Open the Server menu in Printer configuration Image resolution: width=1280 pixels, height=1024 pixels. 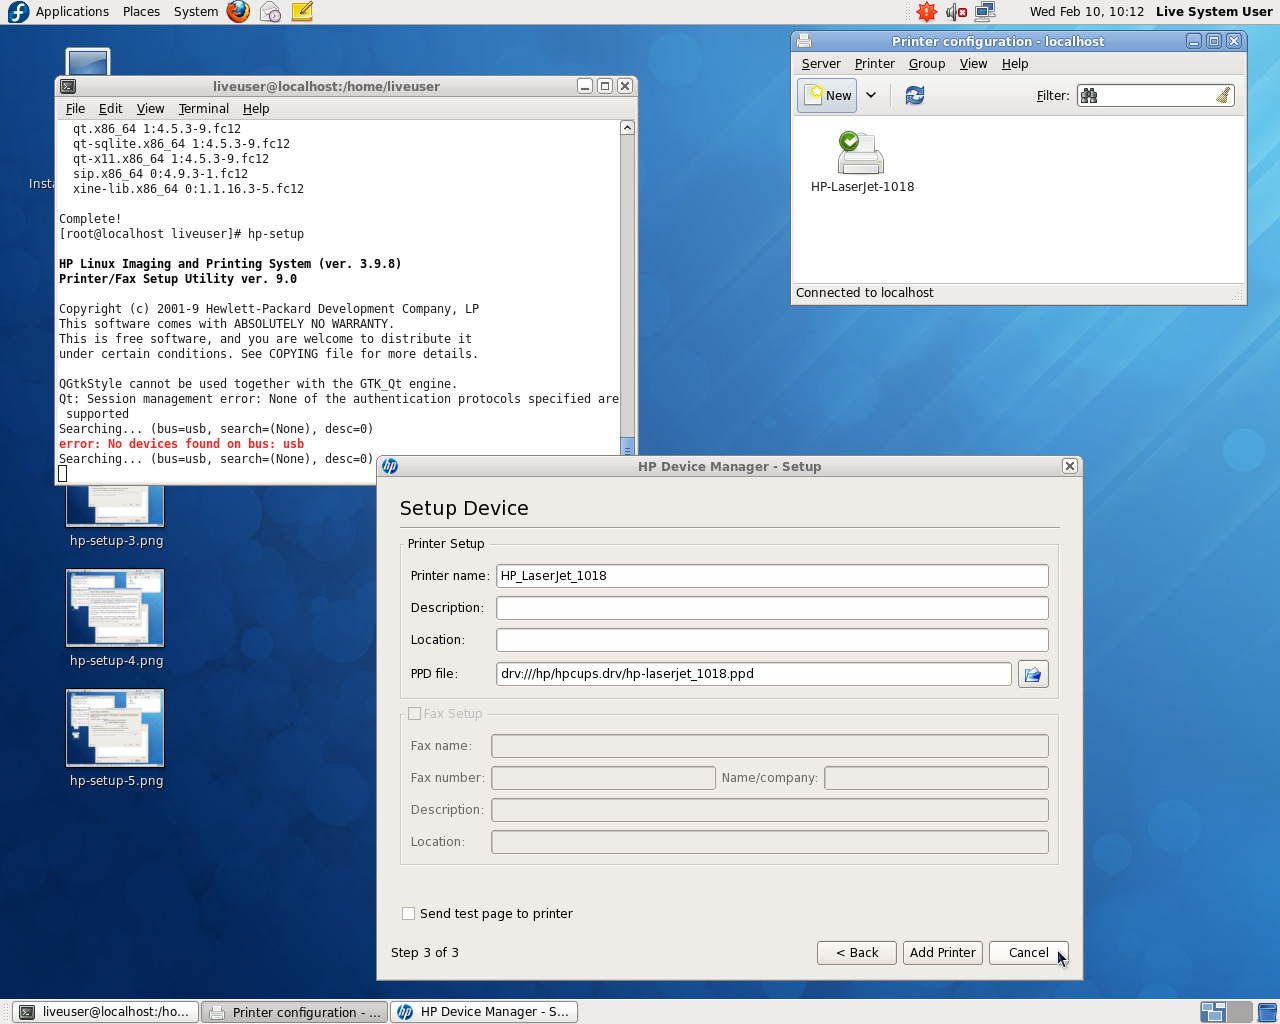click(x=820, y=64)
